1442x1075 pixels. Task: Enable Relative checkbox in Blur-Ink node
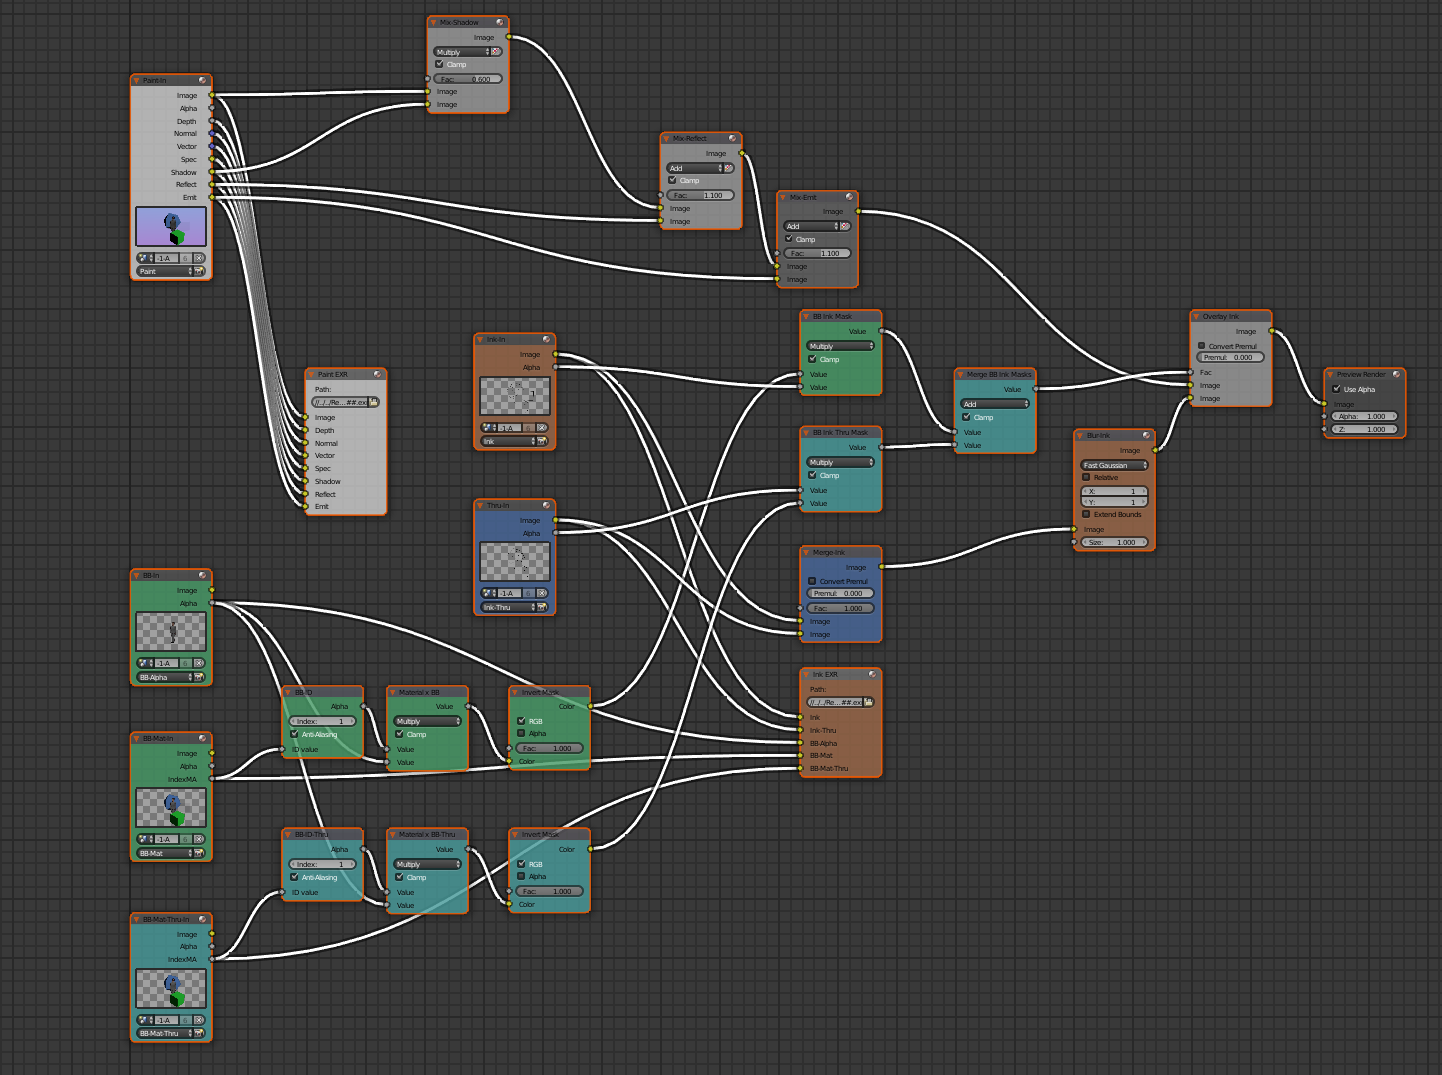click(x=1086, y=477)
